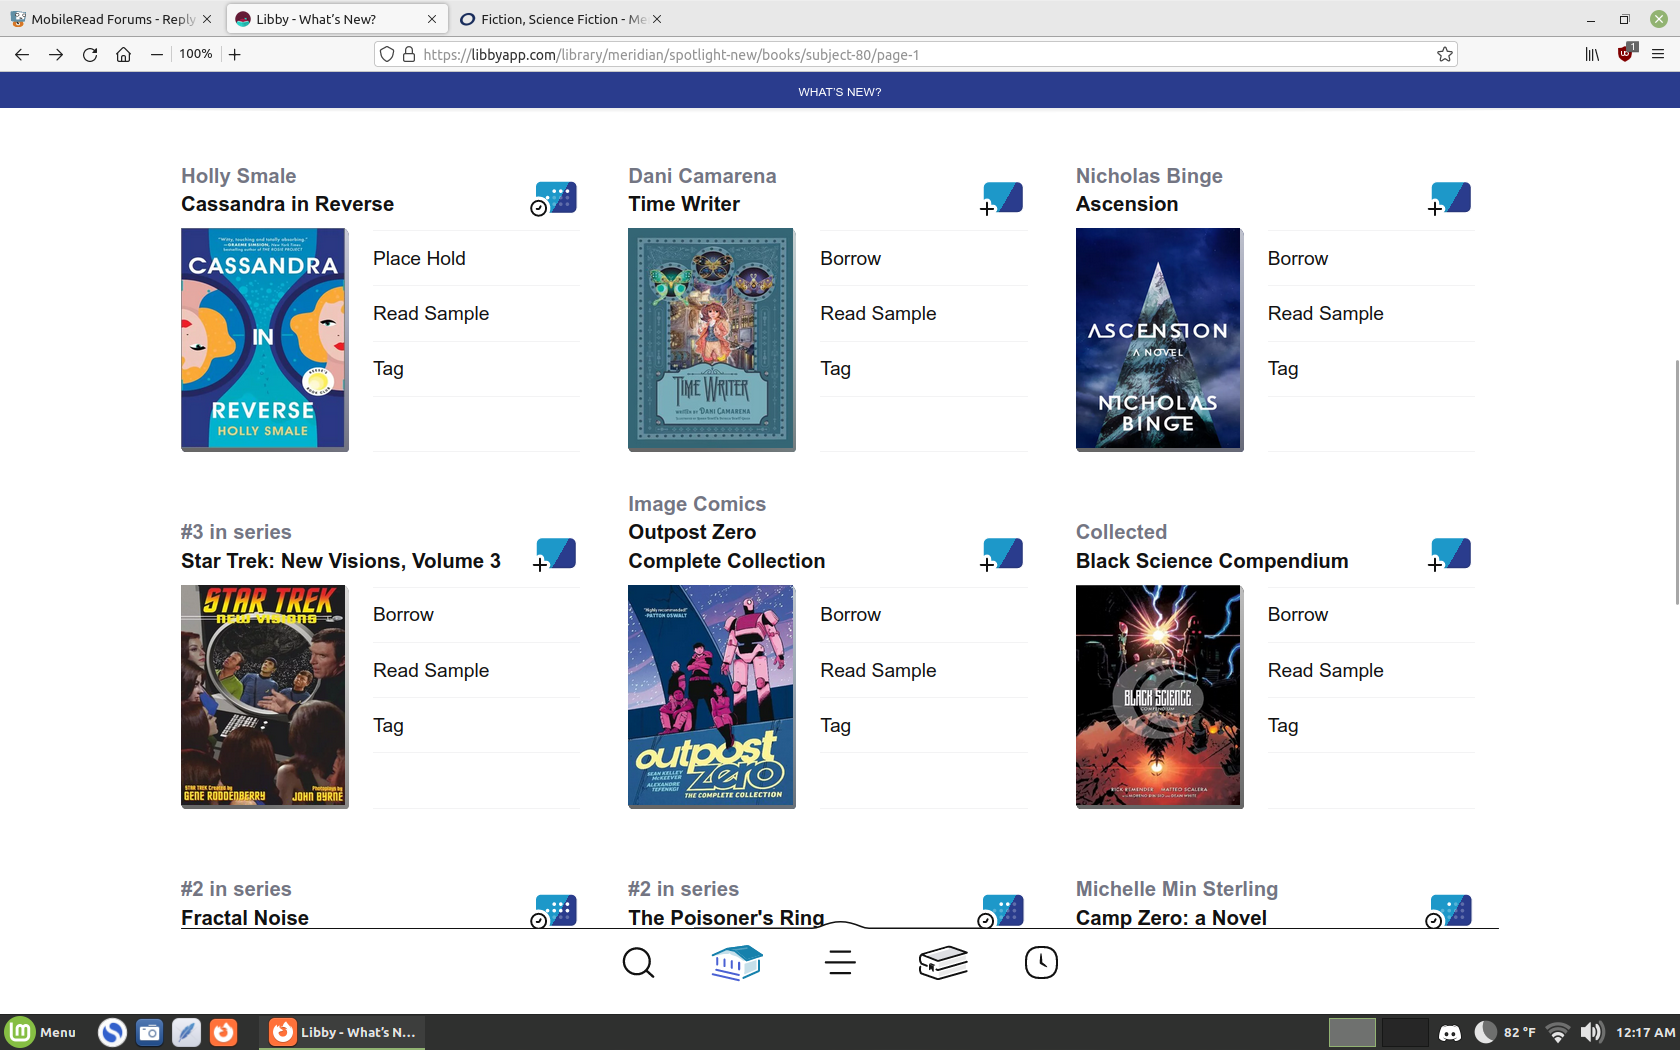Reload the Libby page
The image size is (1680, 1050).
pos(90,55)
